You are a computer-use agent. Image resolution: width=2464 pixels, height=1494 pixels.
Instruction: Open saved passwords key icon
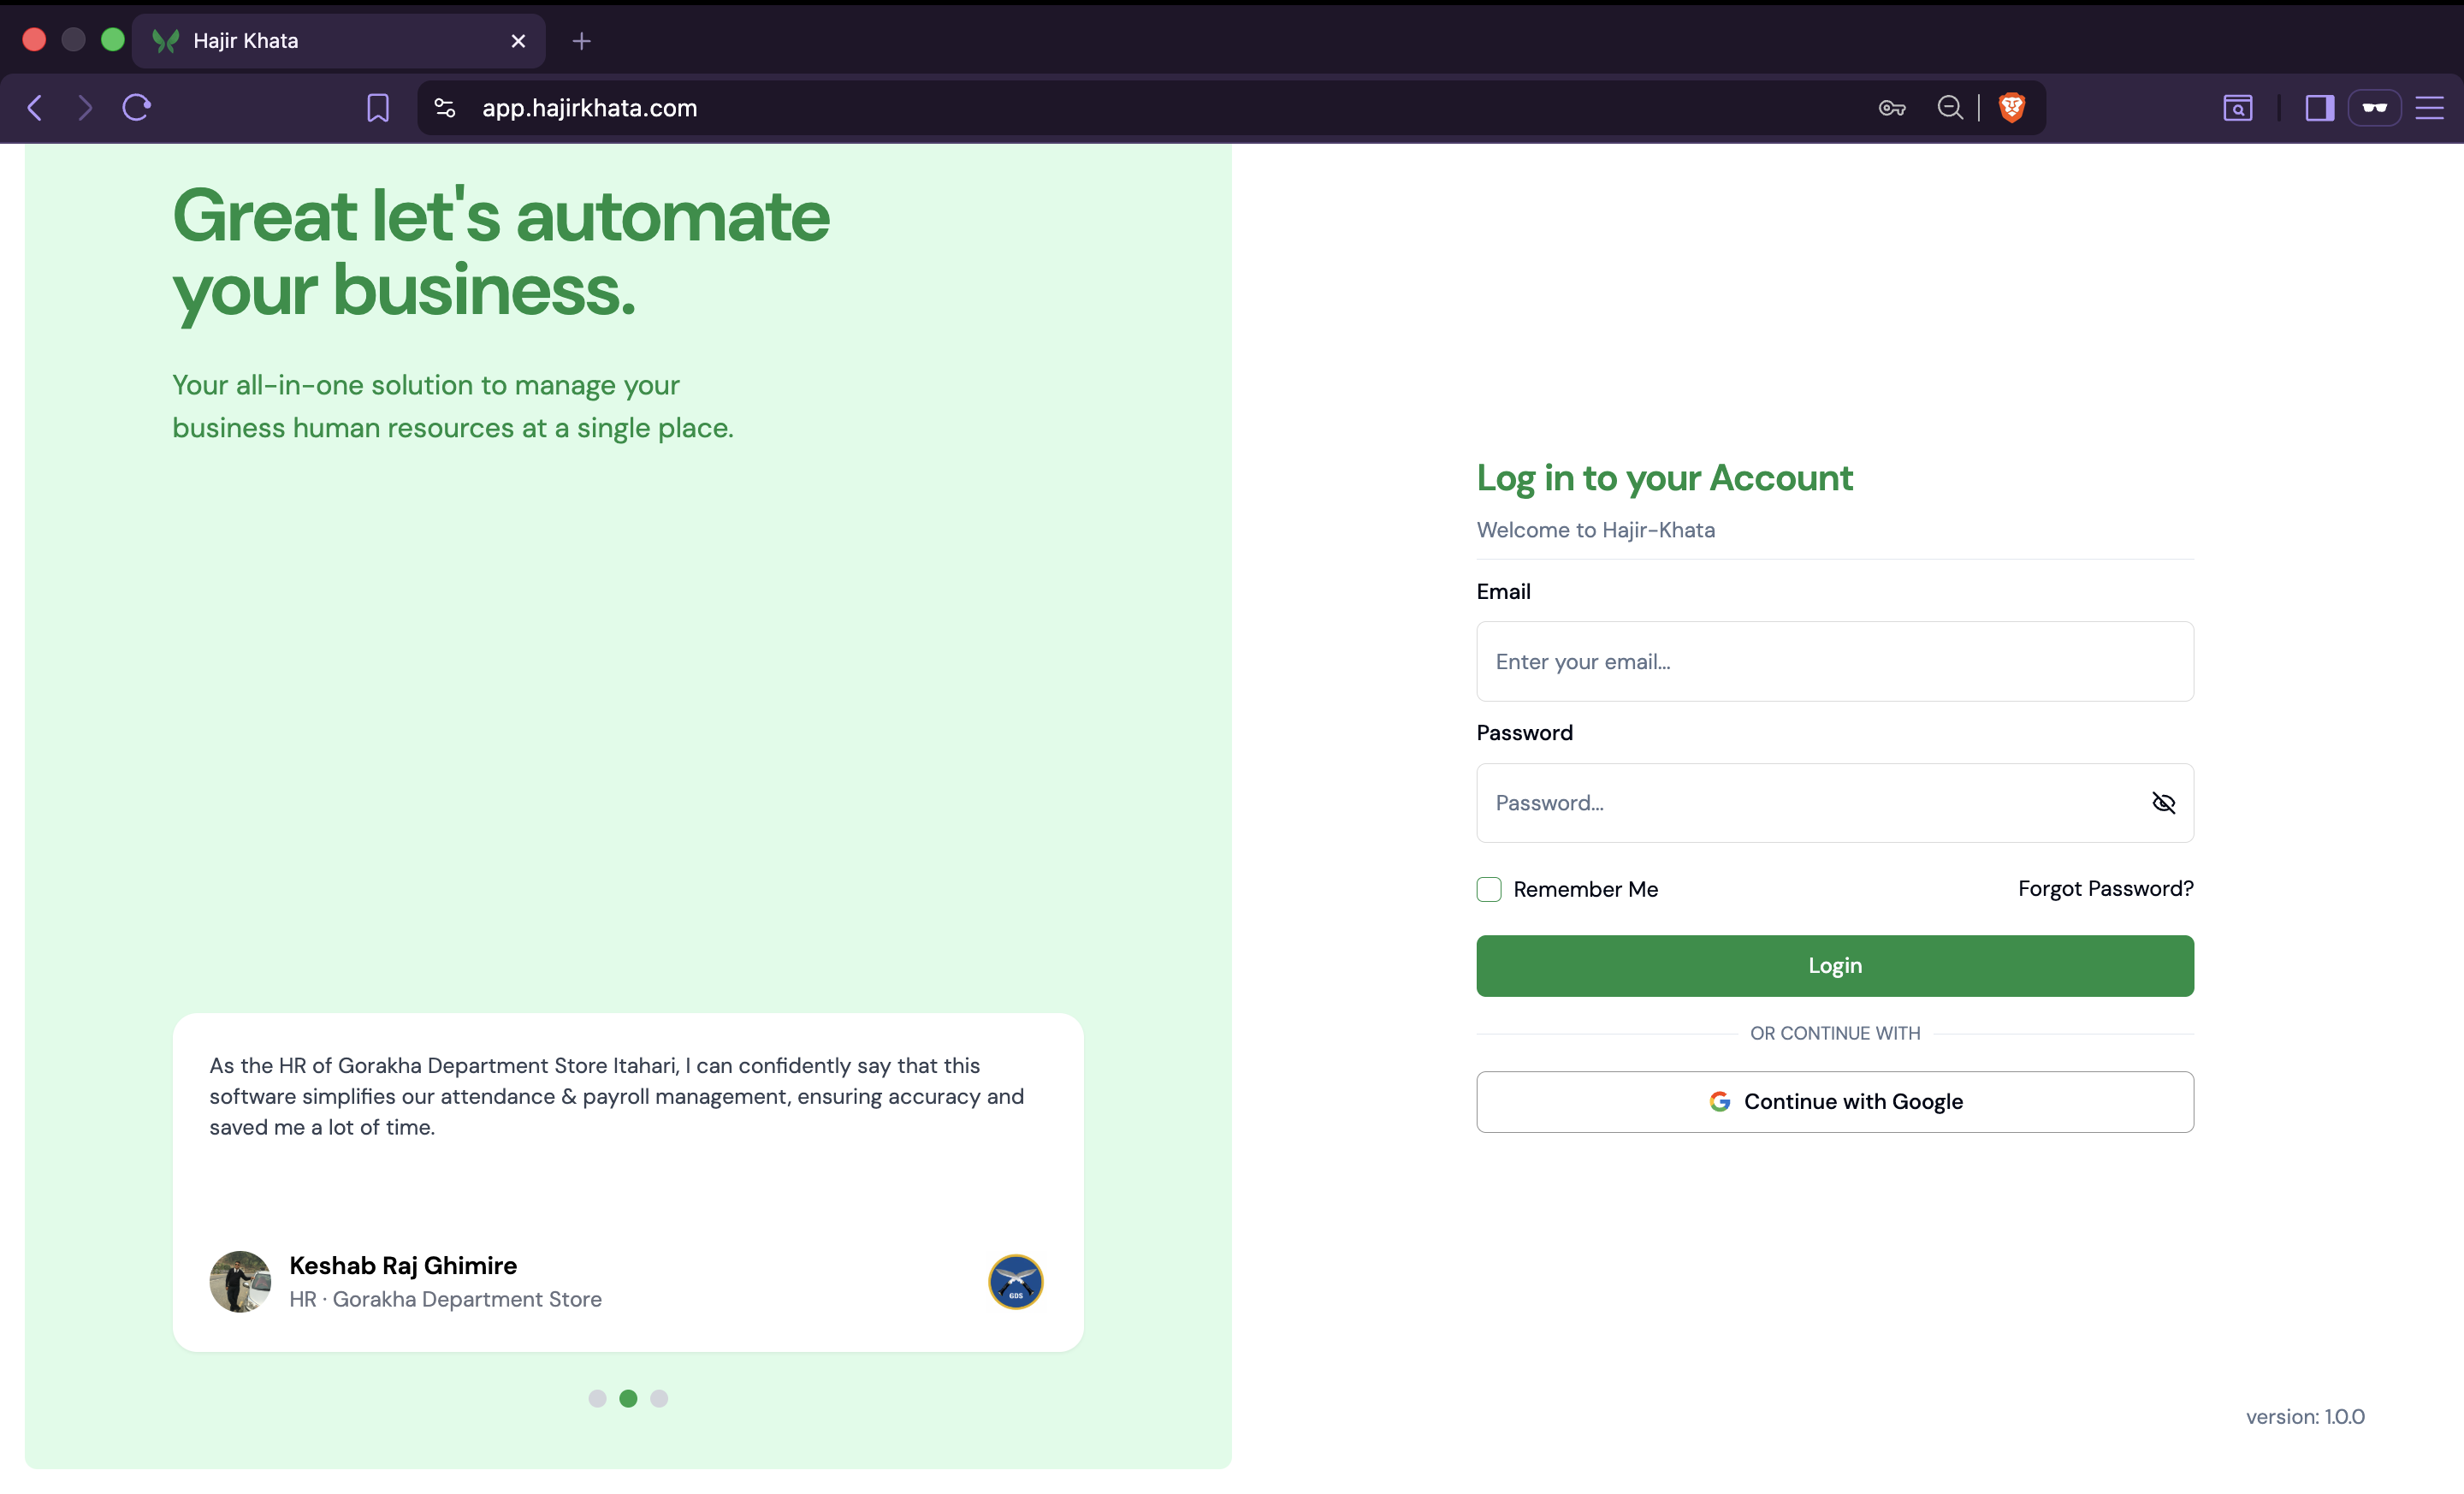click(x=1891, y=108)
